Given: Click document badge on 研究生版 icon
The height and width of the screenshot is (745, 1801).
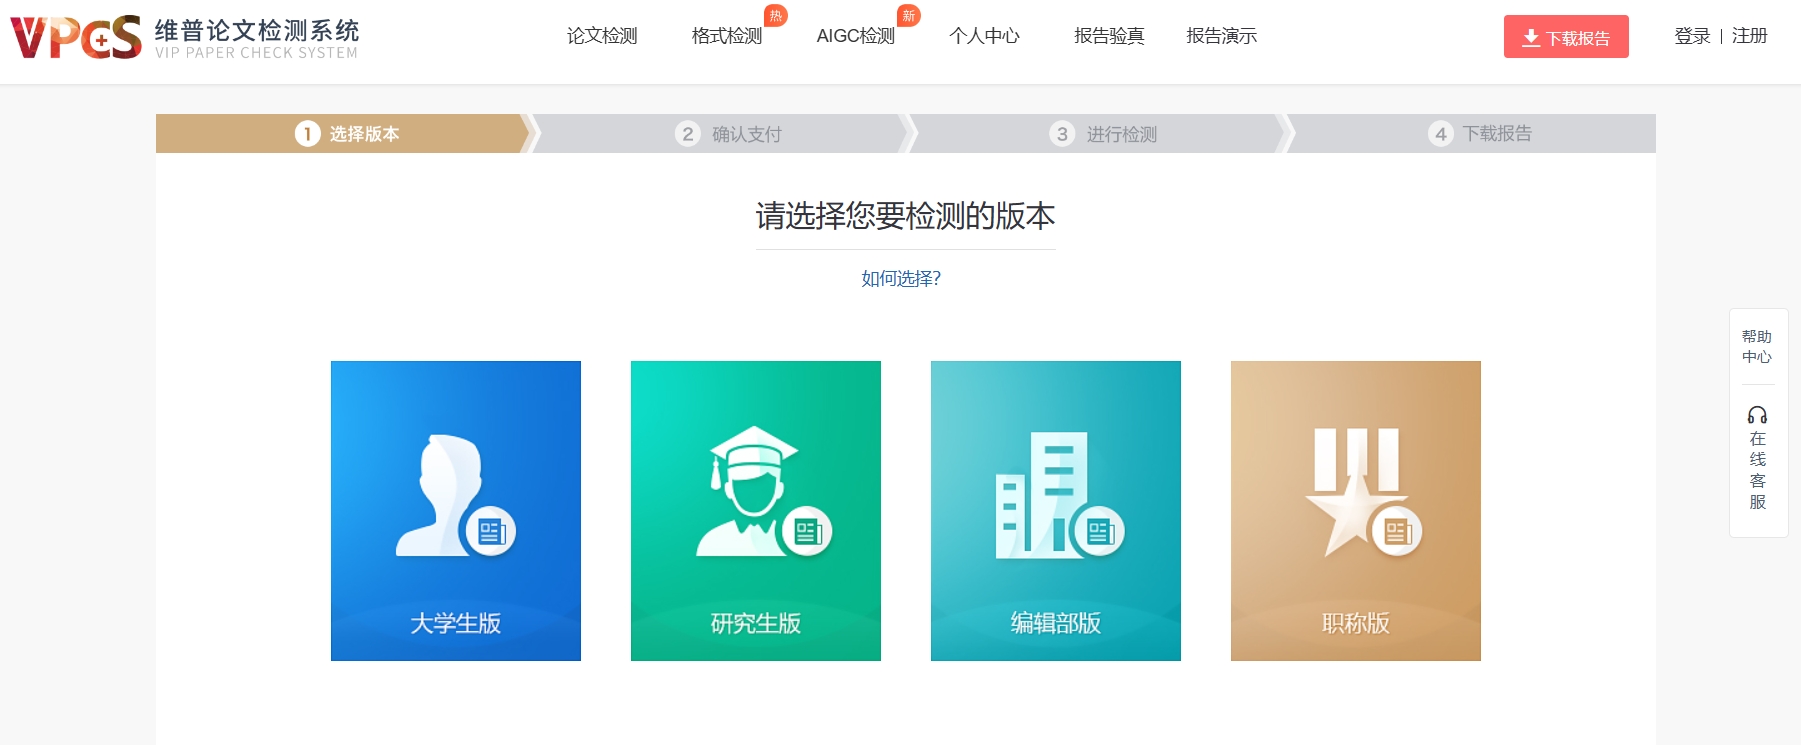Looking at the screenshot, I should coord(807,531).
